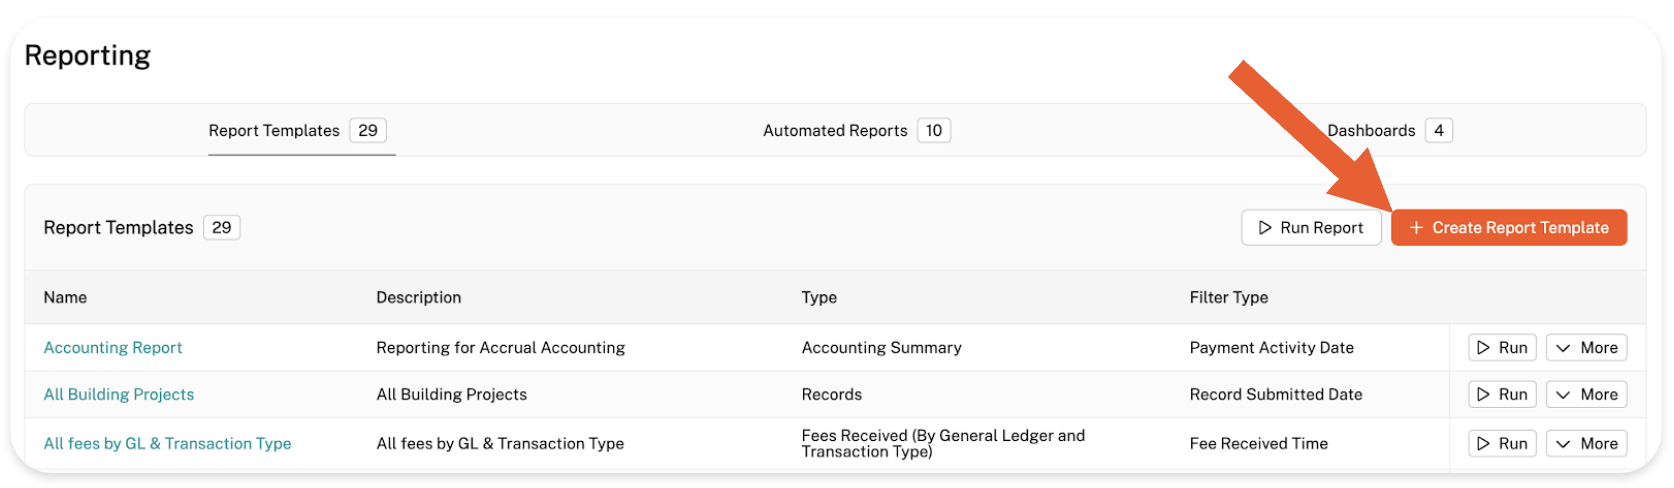The width and height of the screenshot is (1674, 488).
Task: Select the Report Templates tab
Action: 274,131
